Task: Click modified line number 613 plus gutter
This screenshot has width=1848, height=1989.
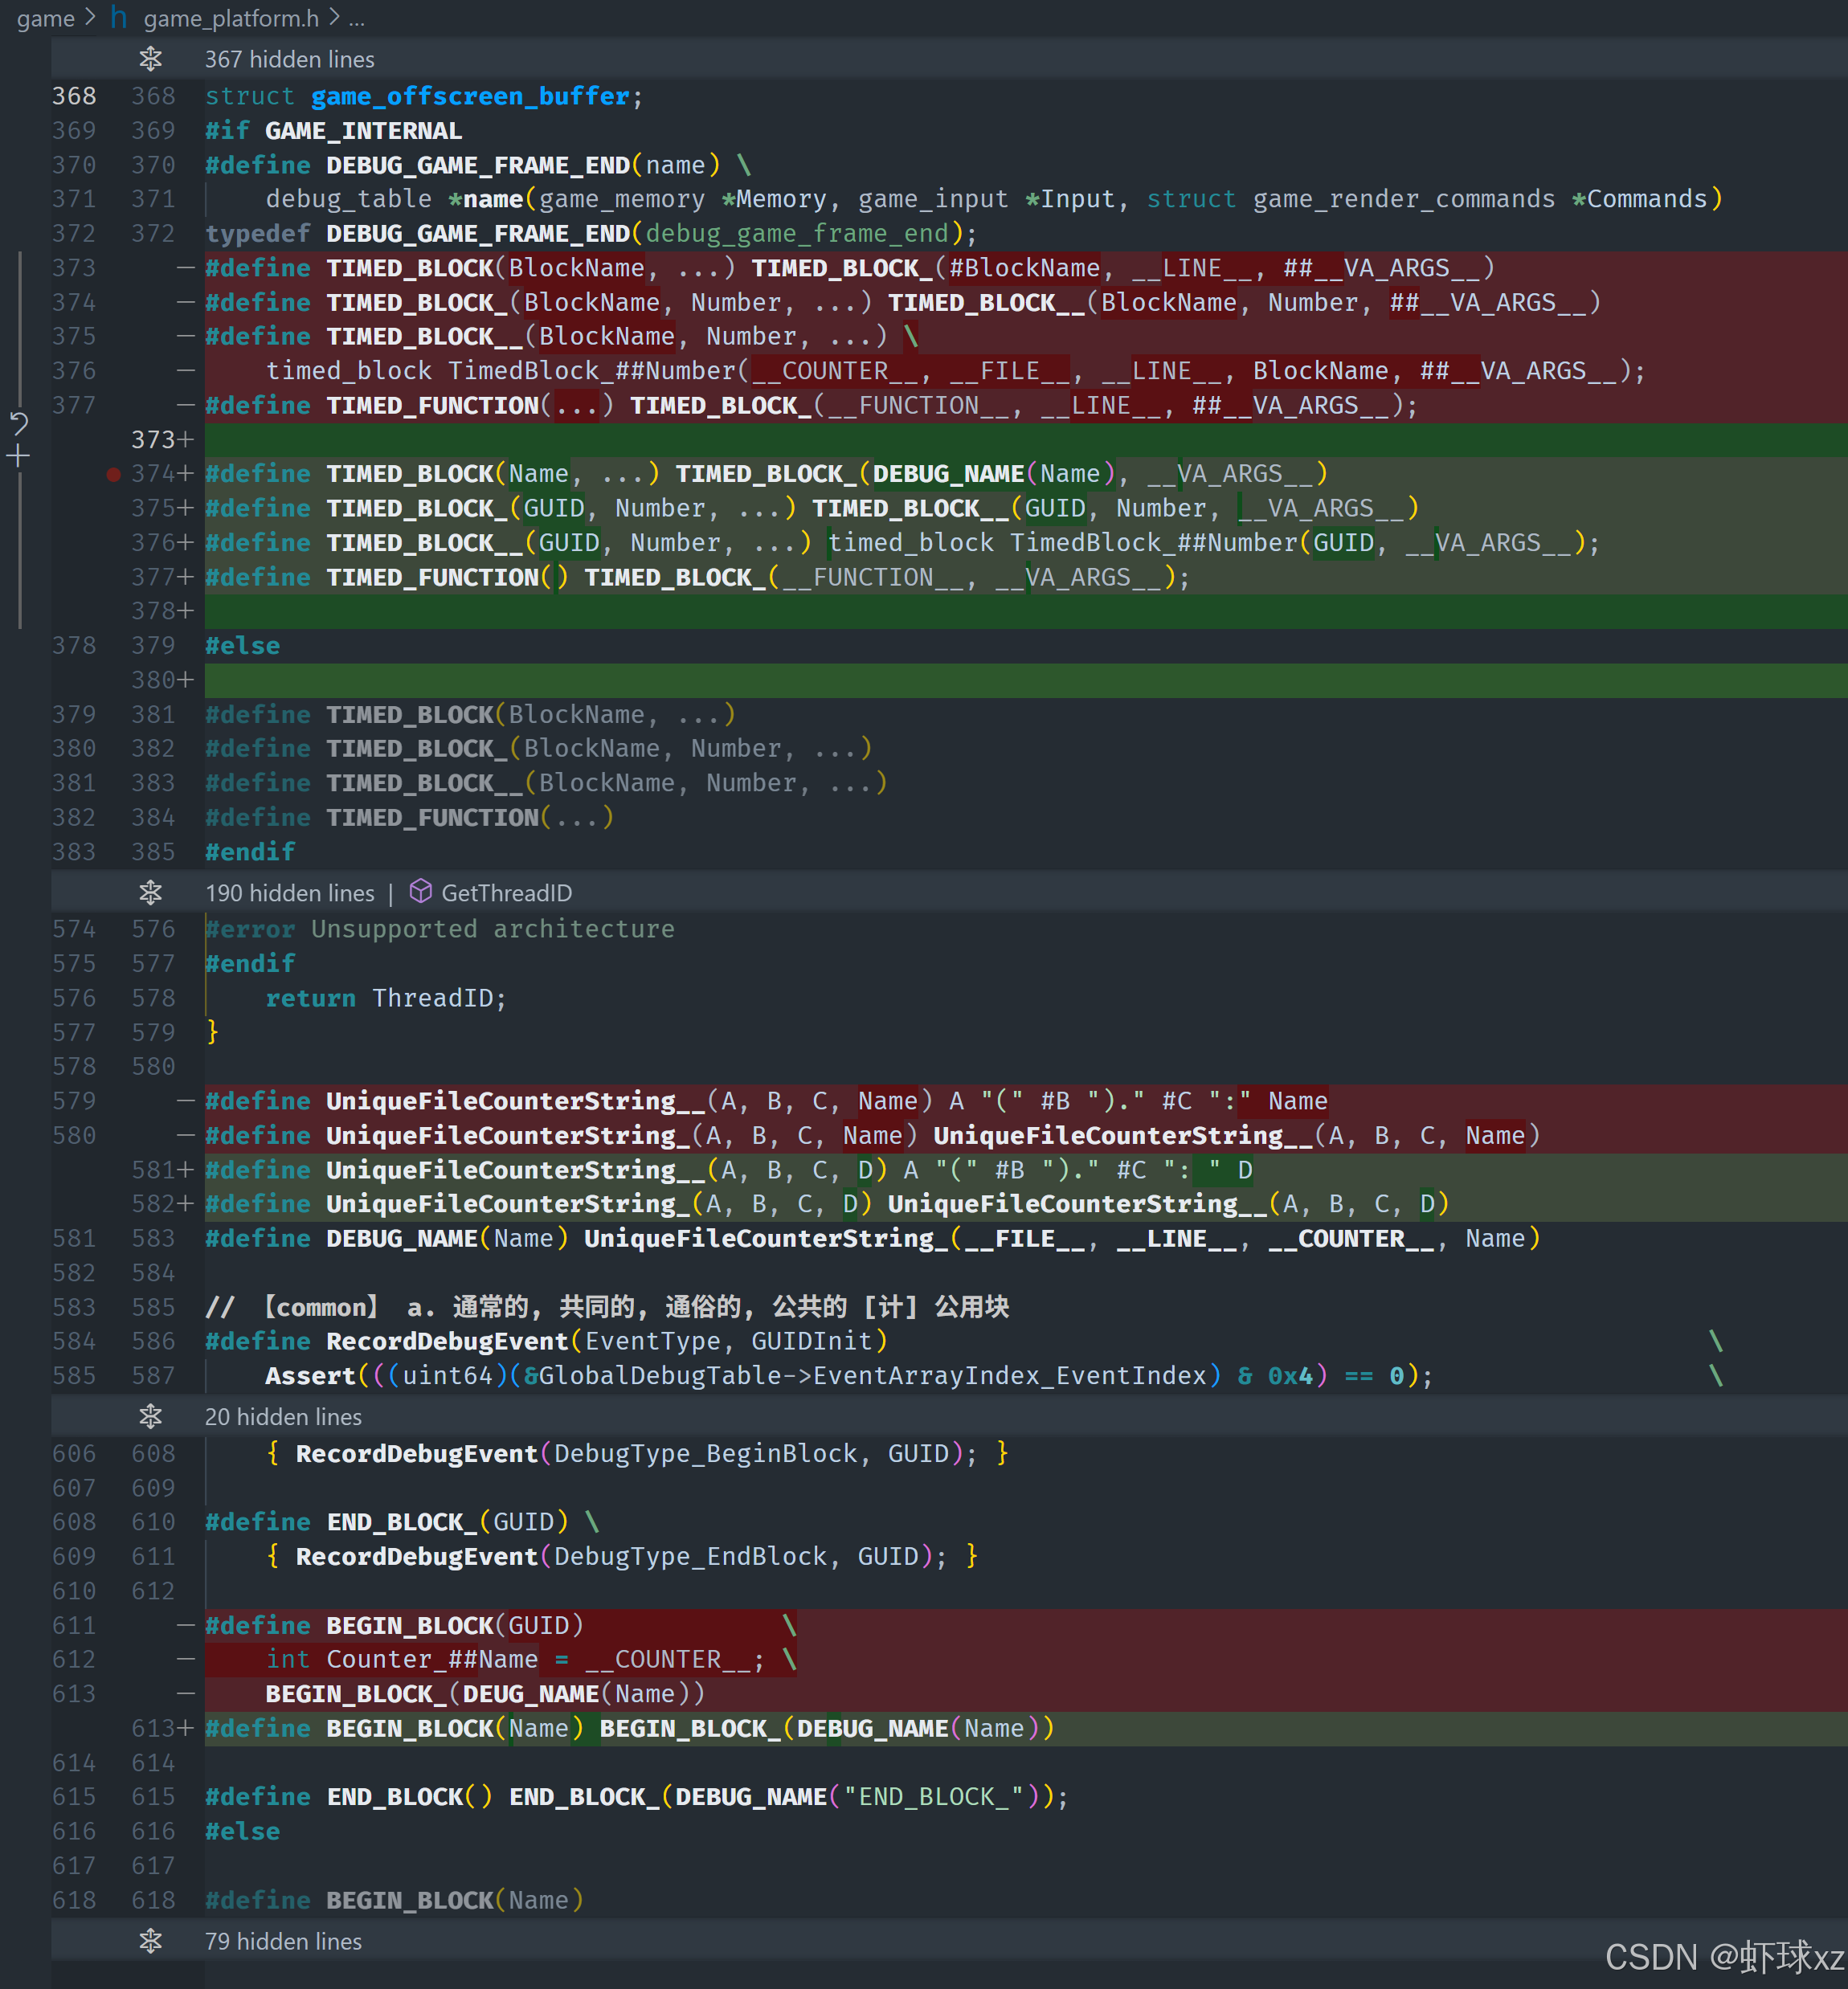Action: [161, 1728]
